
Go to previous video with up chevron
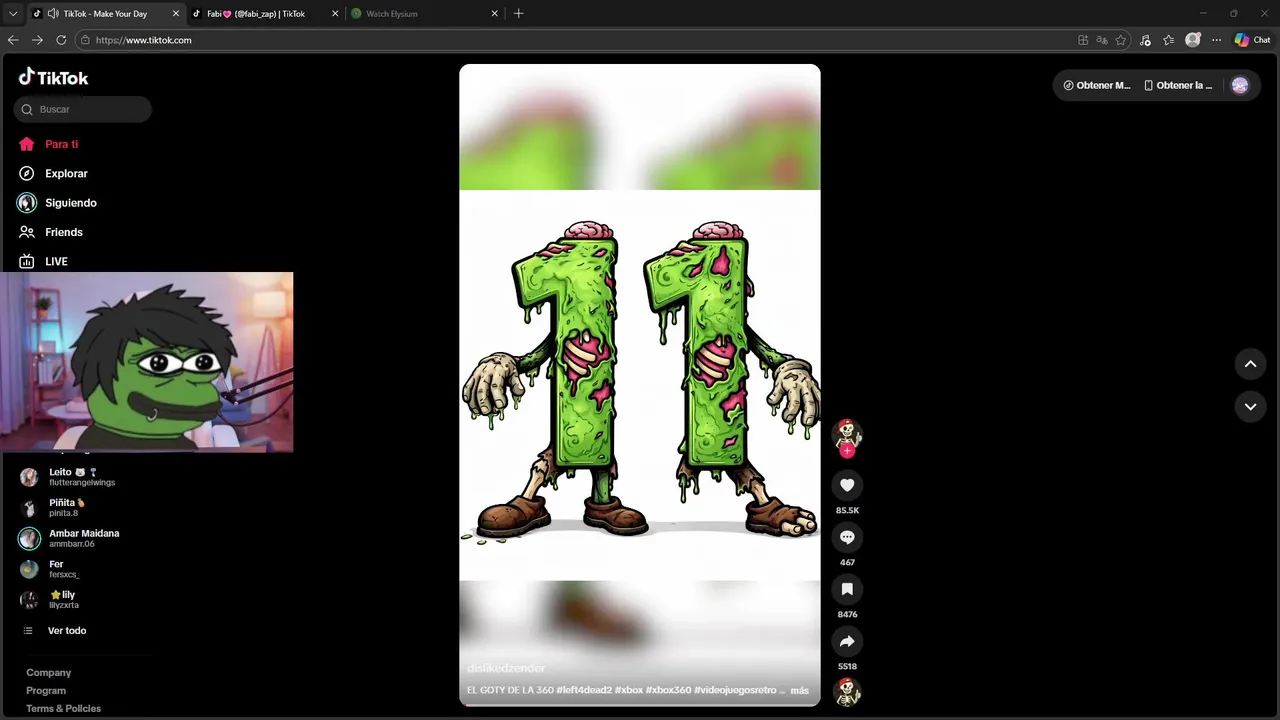pos(1250,364)
